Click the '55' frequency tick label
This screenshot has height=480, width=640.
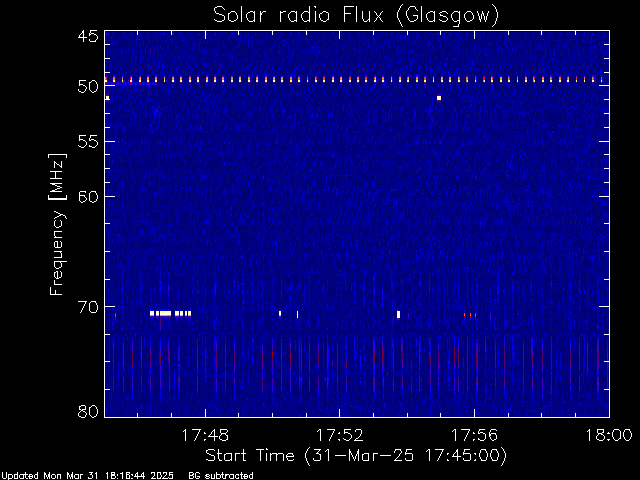coord(88,142)
